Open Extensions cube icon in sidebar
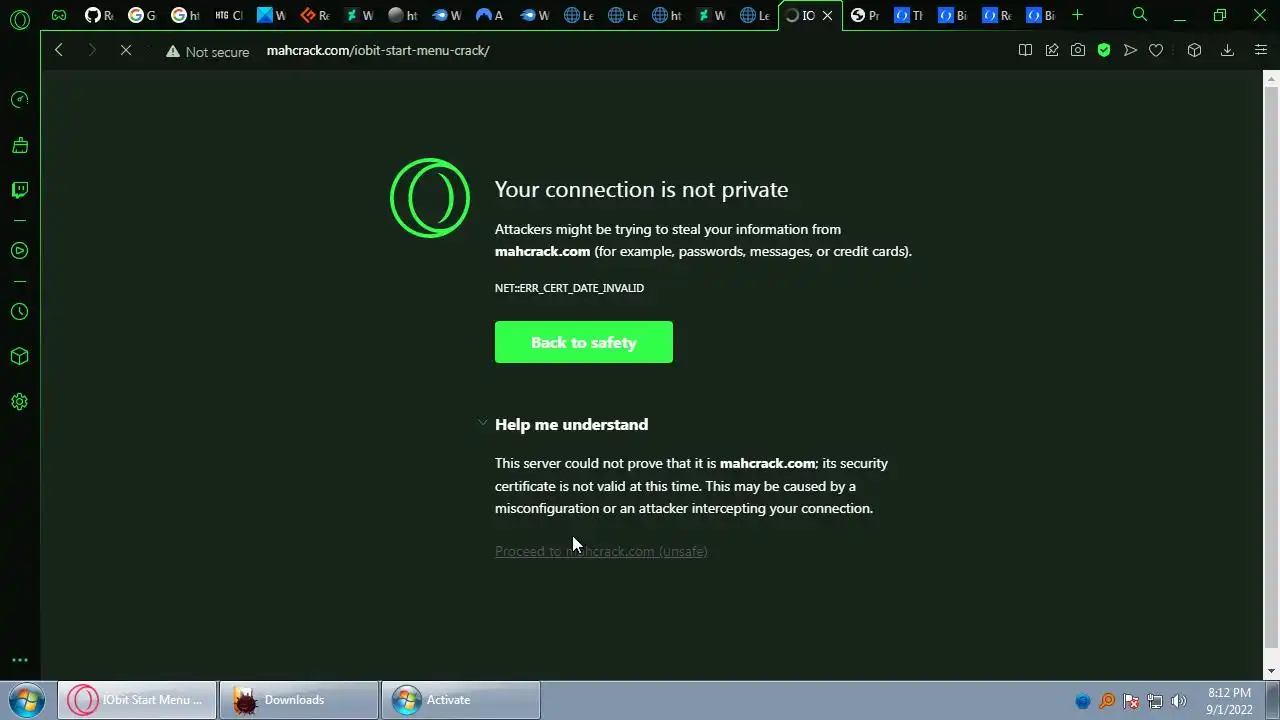This screenshot has width=1280, height=720. click(x=19, y=357)
